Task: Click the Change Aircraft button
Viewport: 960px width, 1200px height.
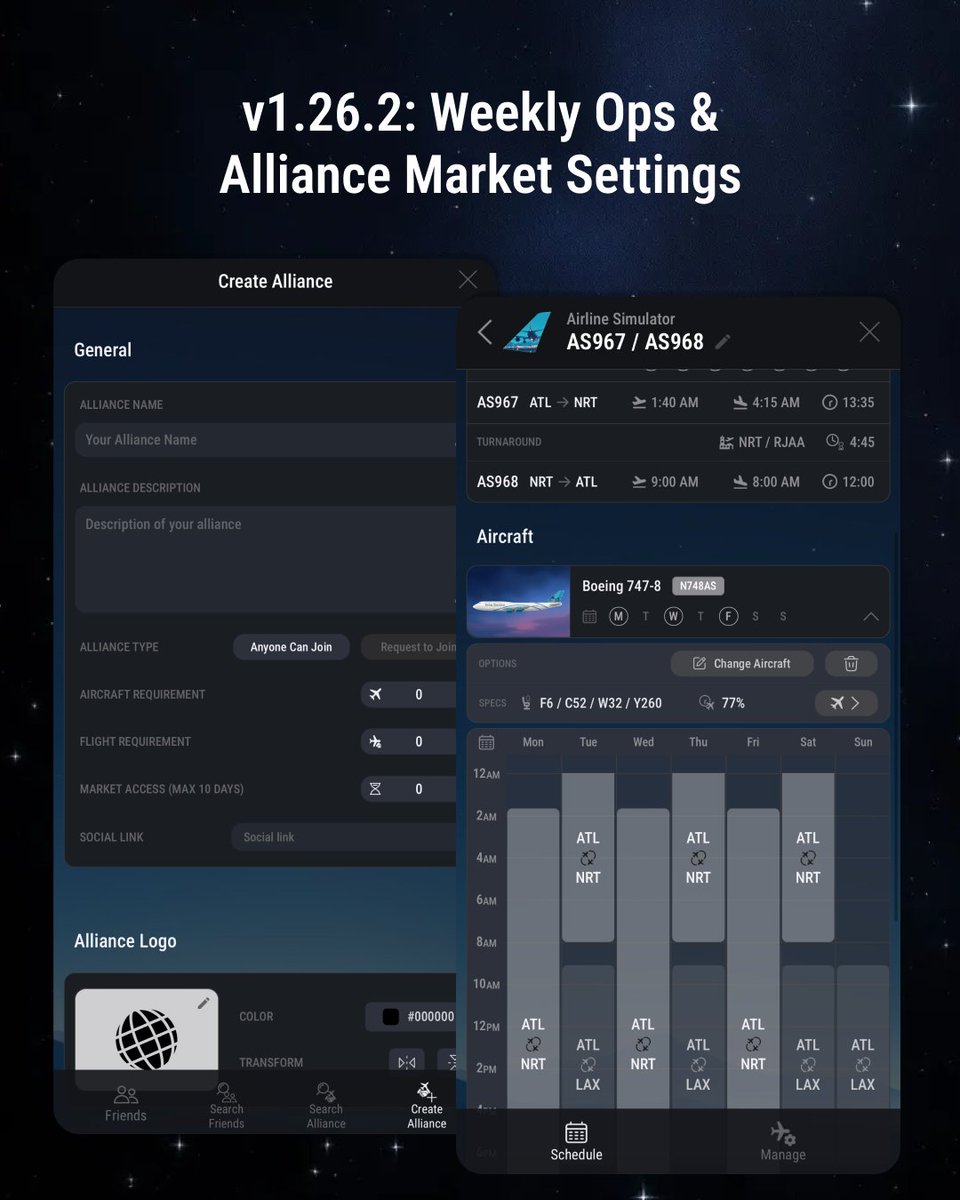Action: (741, 663)
